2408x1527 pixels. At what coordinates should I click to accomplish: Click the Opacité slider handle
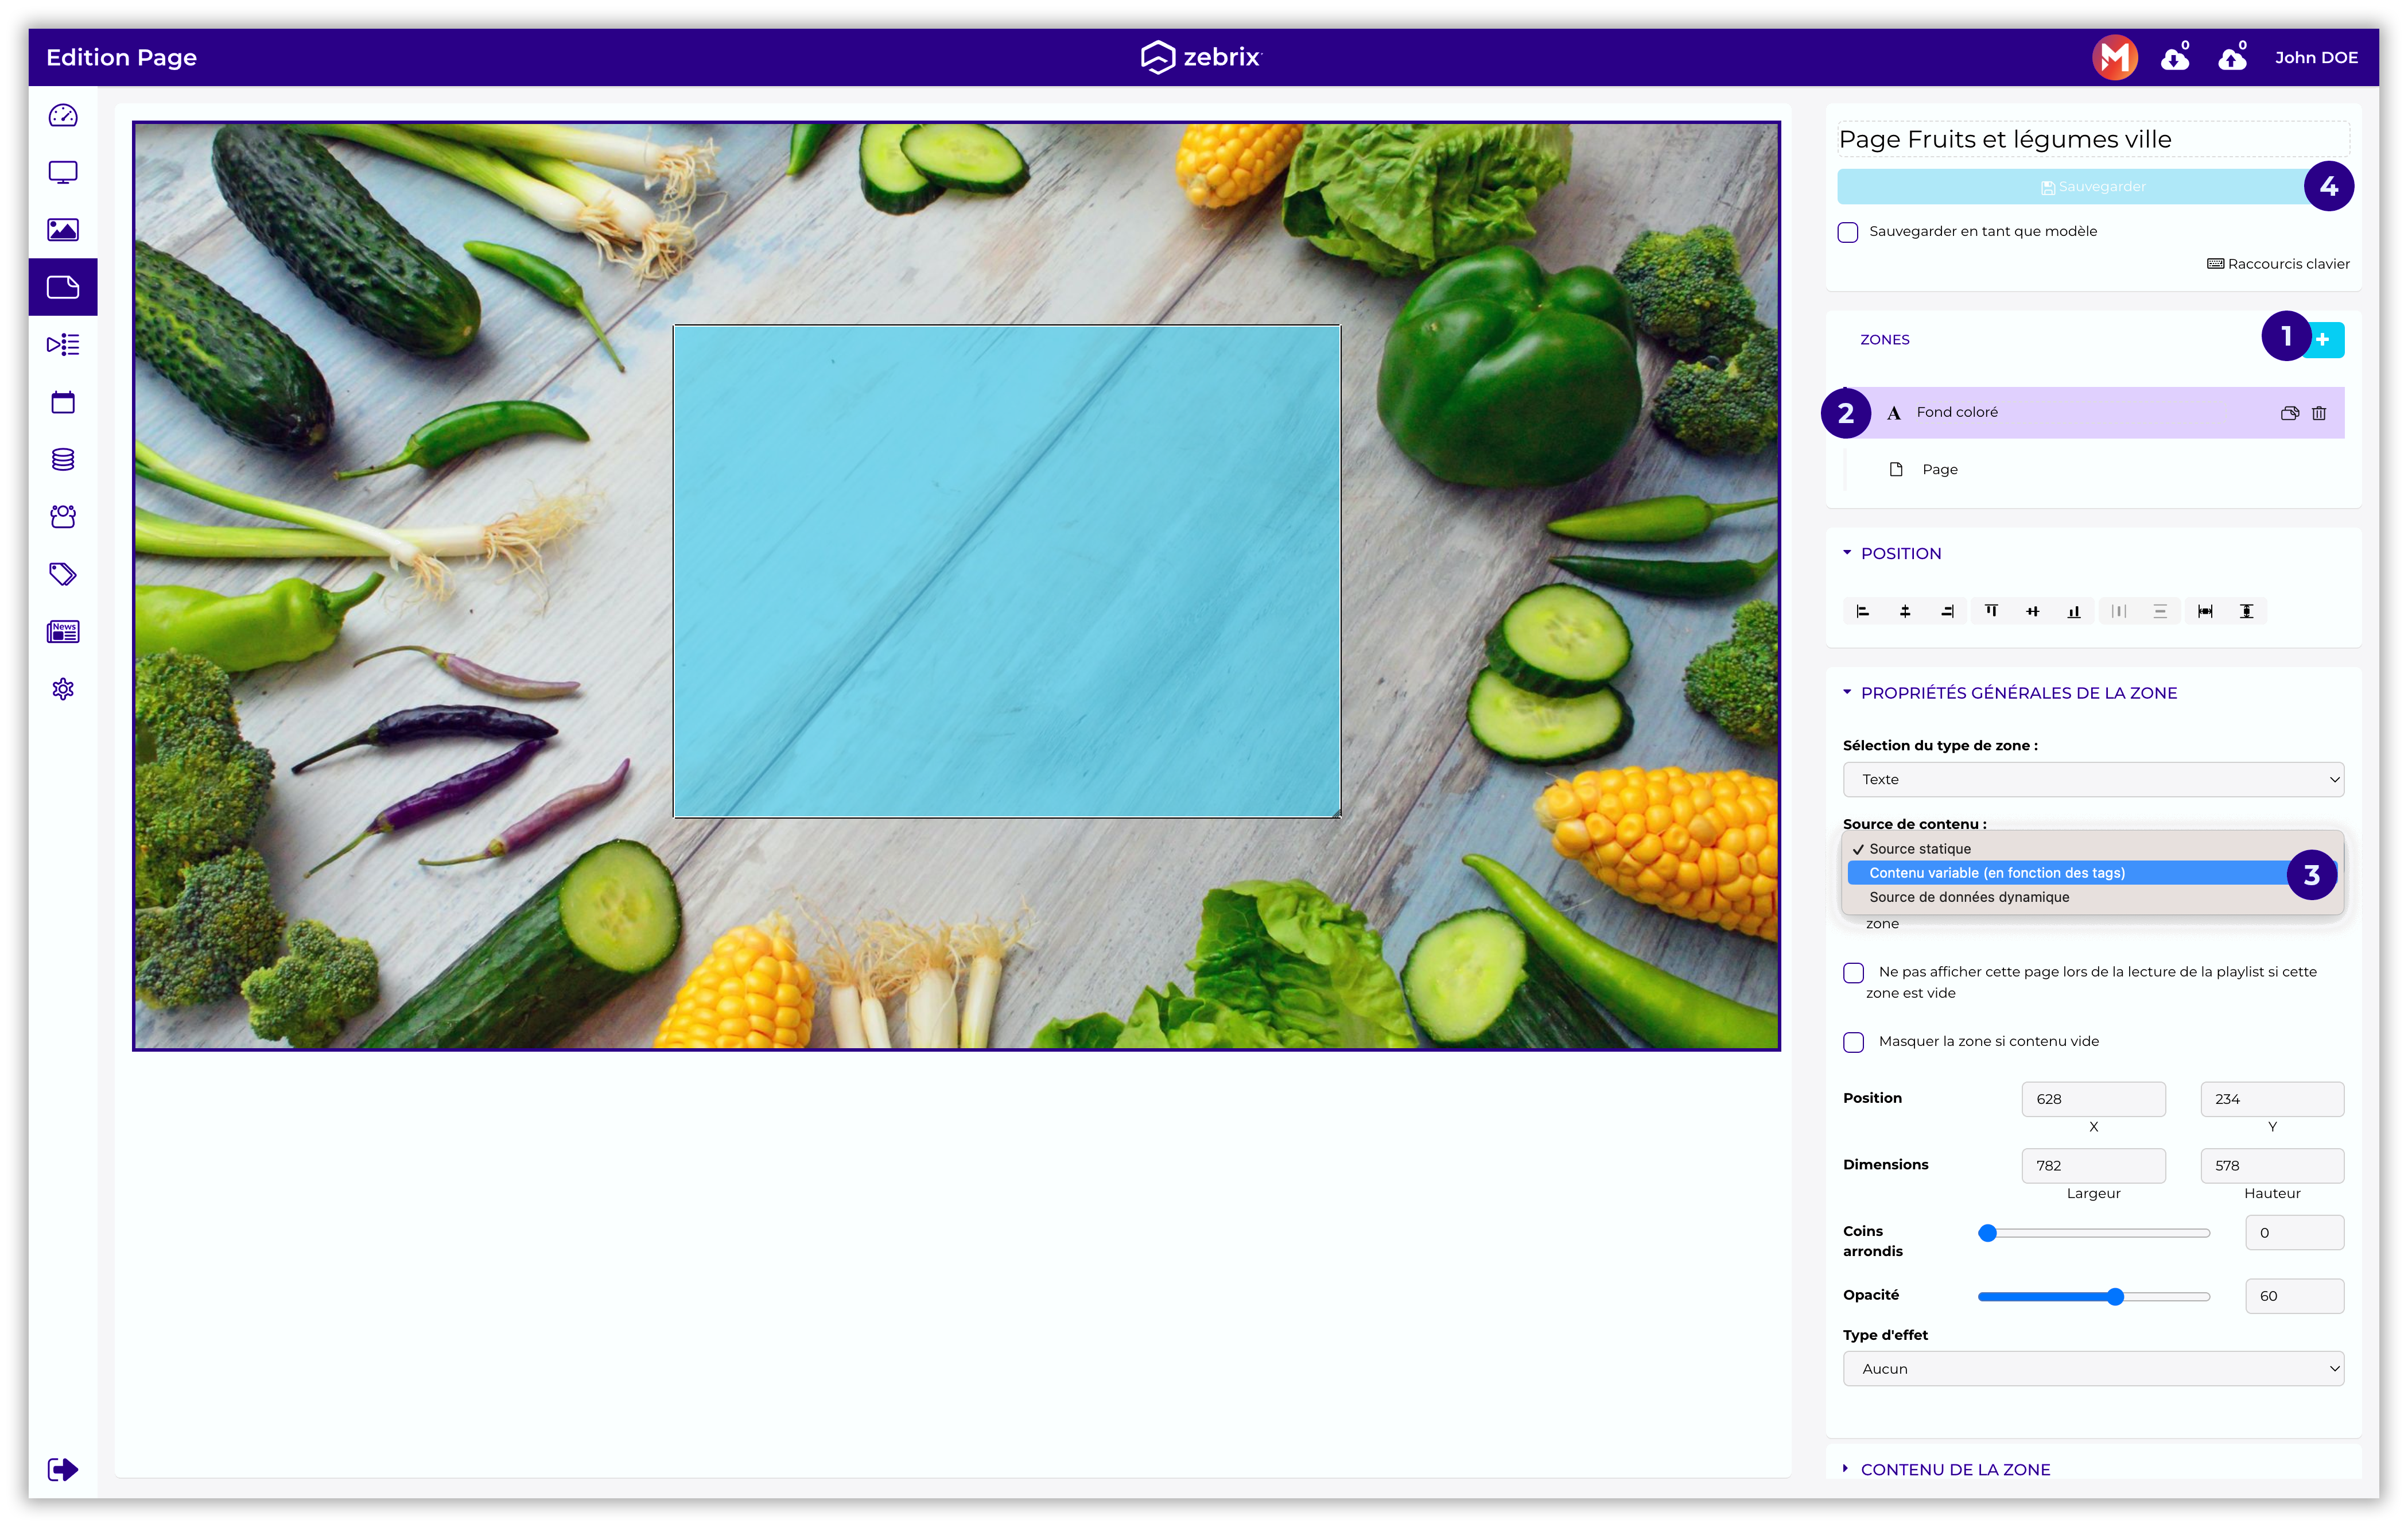click(2115, 1296)
